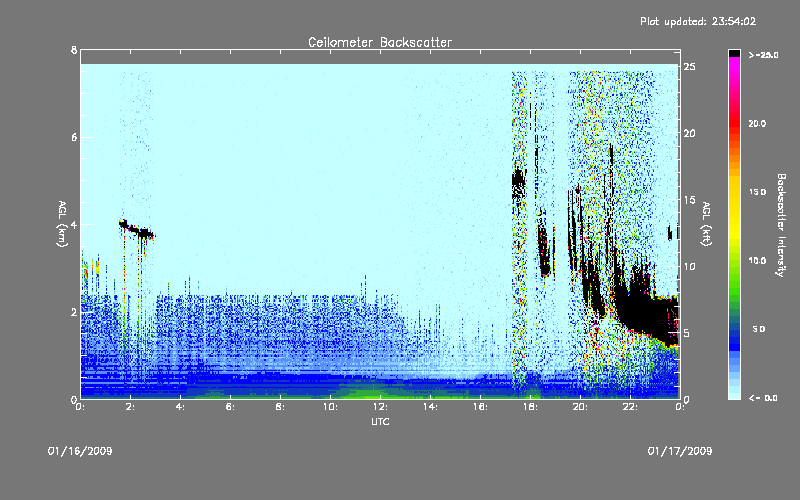Viewport: 800px width, 500px height.
Task: Click the "6" km tick on left axis
Action: coord(74,137)
